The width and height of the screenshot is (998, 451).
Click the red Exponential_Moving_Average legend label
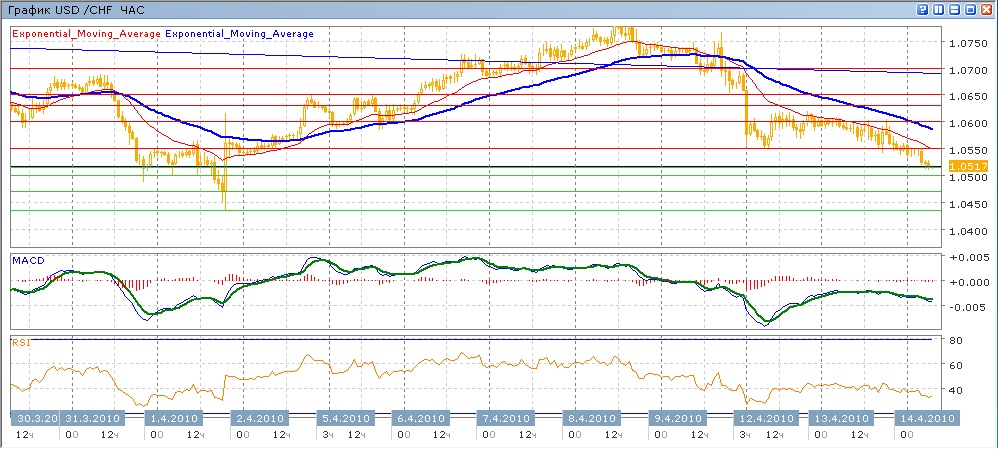[86, 34]
